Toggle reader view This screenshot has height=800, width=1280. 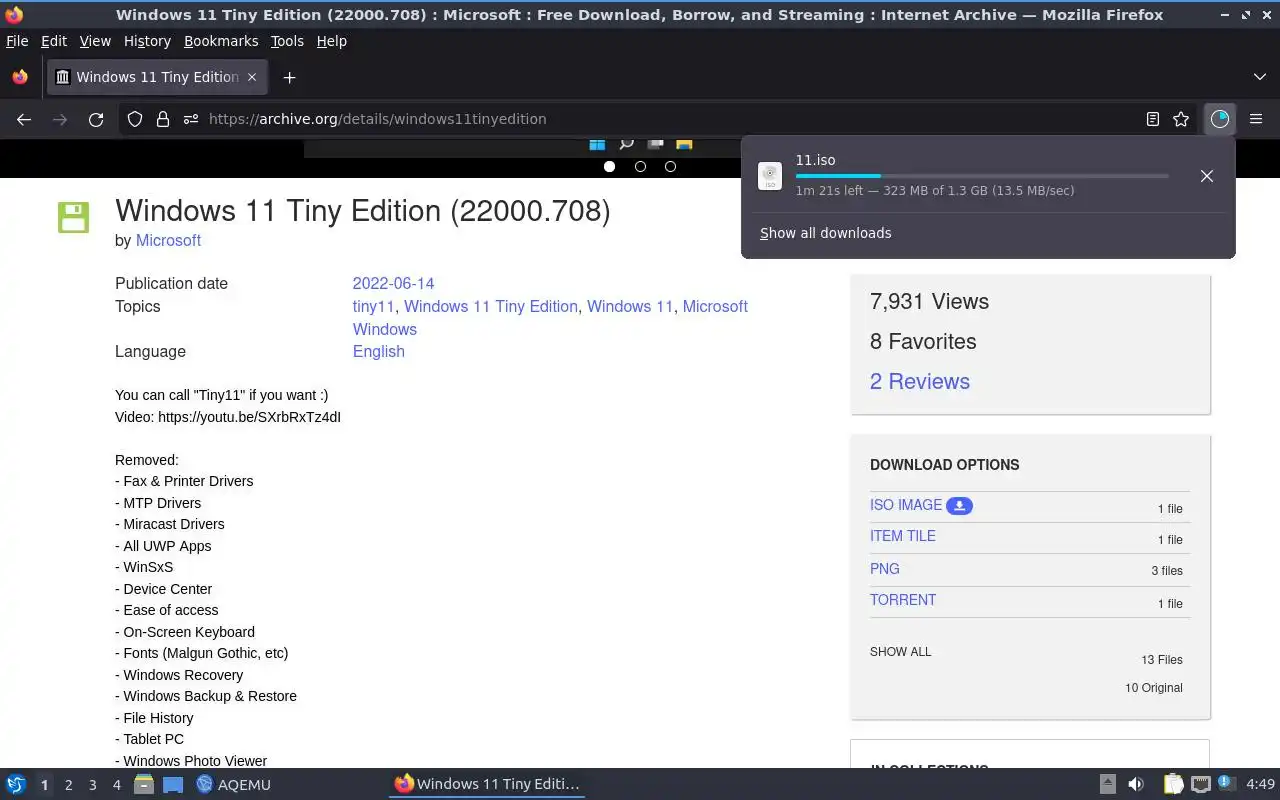point(1153,119)
